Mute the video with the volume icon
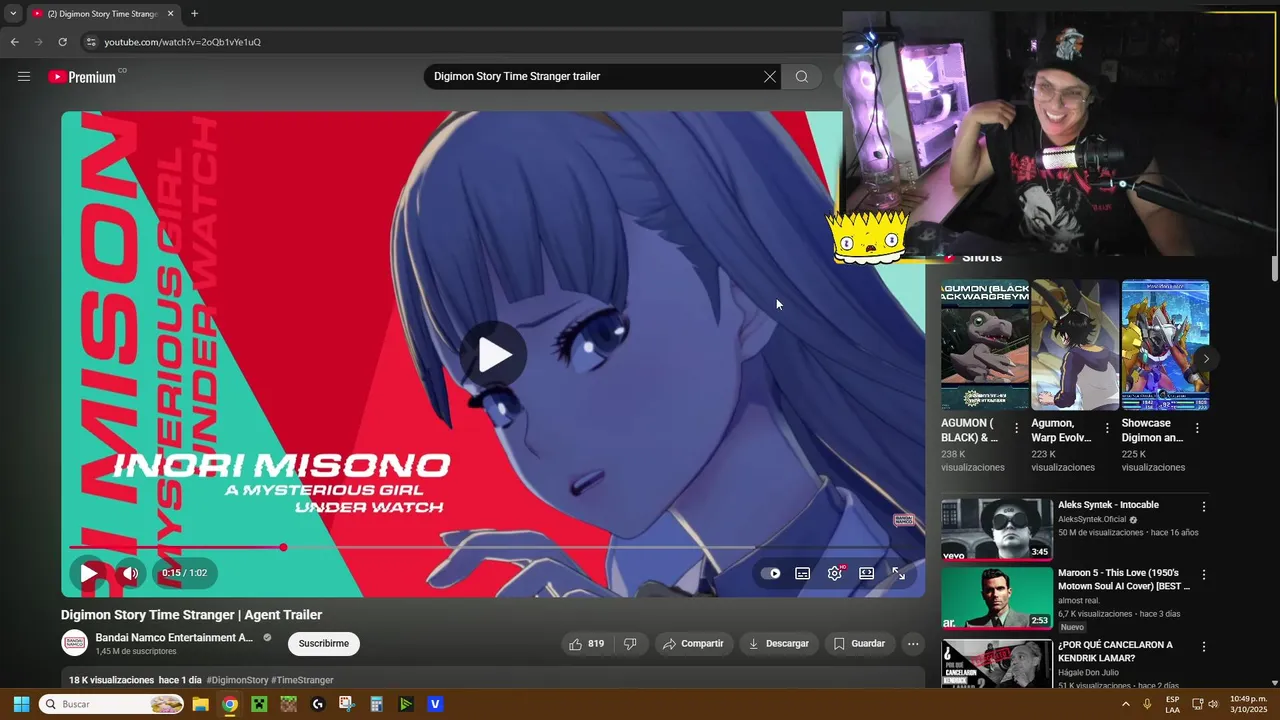The height and width of the screenshot is (720, 1280). pos(130,573)
